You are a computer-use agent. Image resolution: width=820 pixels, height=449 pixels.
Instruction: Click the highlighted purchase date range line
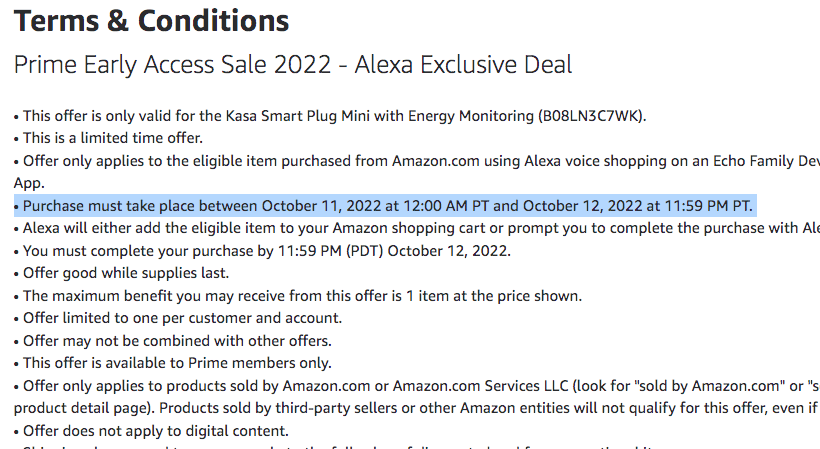click(385, 205)
